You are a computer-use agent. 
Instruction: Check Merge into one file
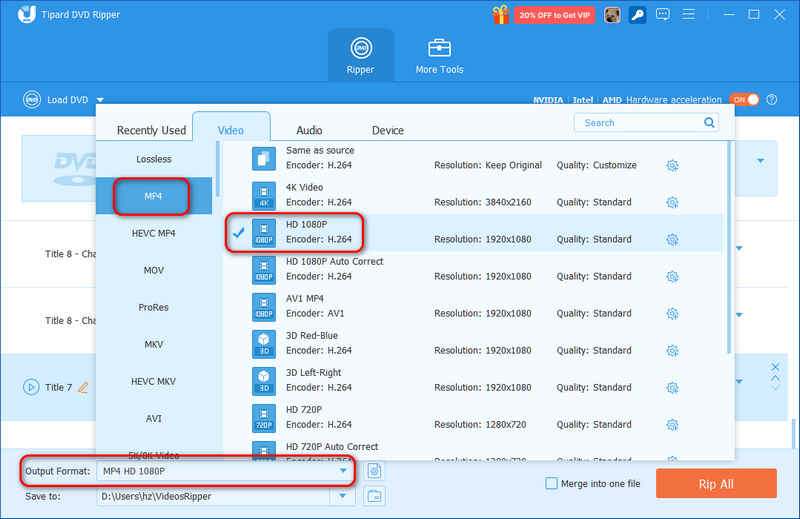551,483
